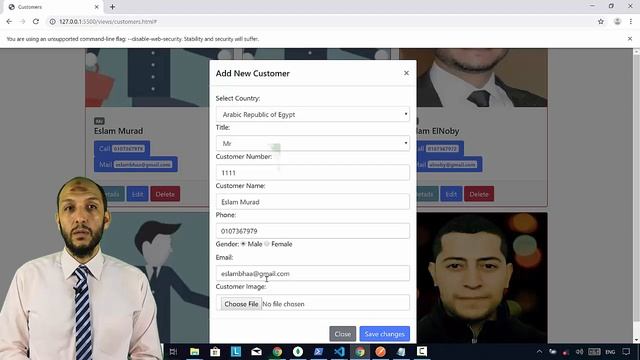The width and height of the screenshot is (640, 360).
Task: Click Edit on Eslam ElNoby card
Action: [451, 194]
